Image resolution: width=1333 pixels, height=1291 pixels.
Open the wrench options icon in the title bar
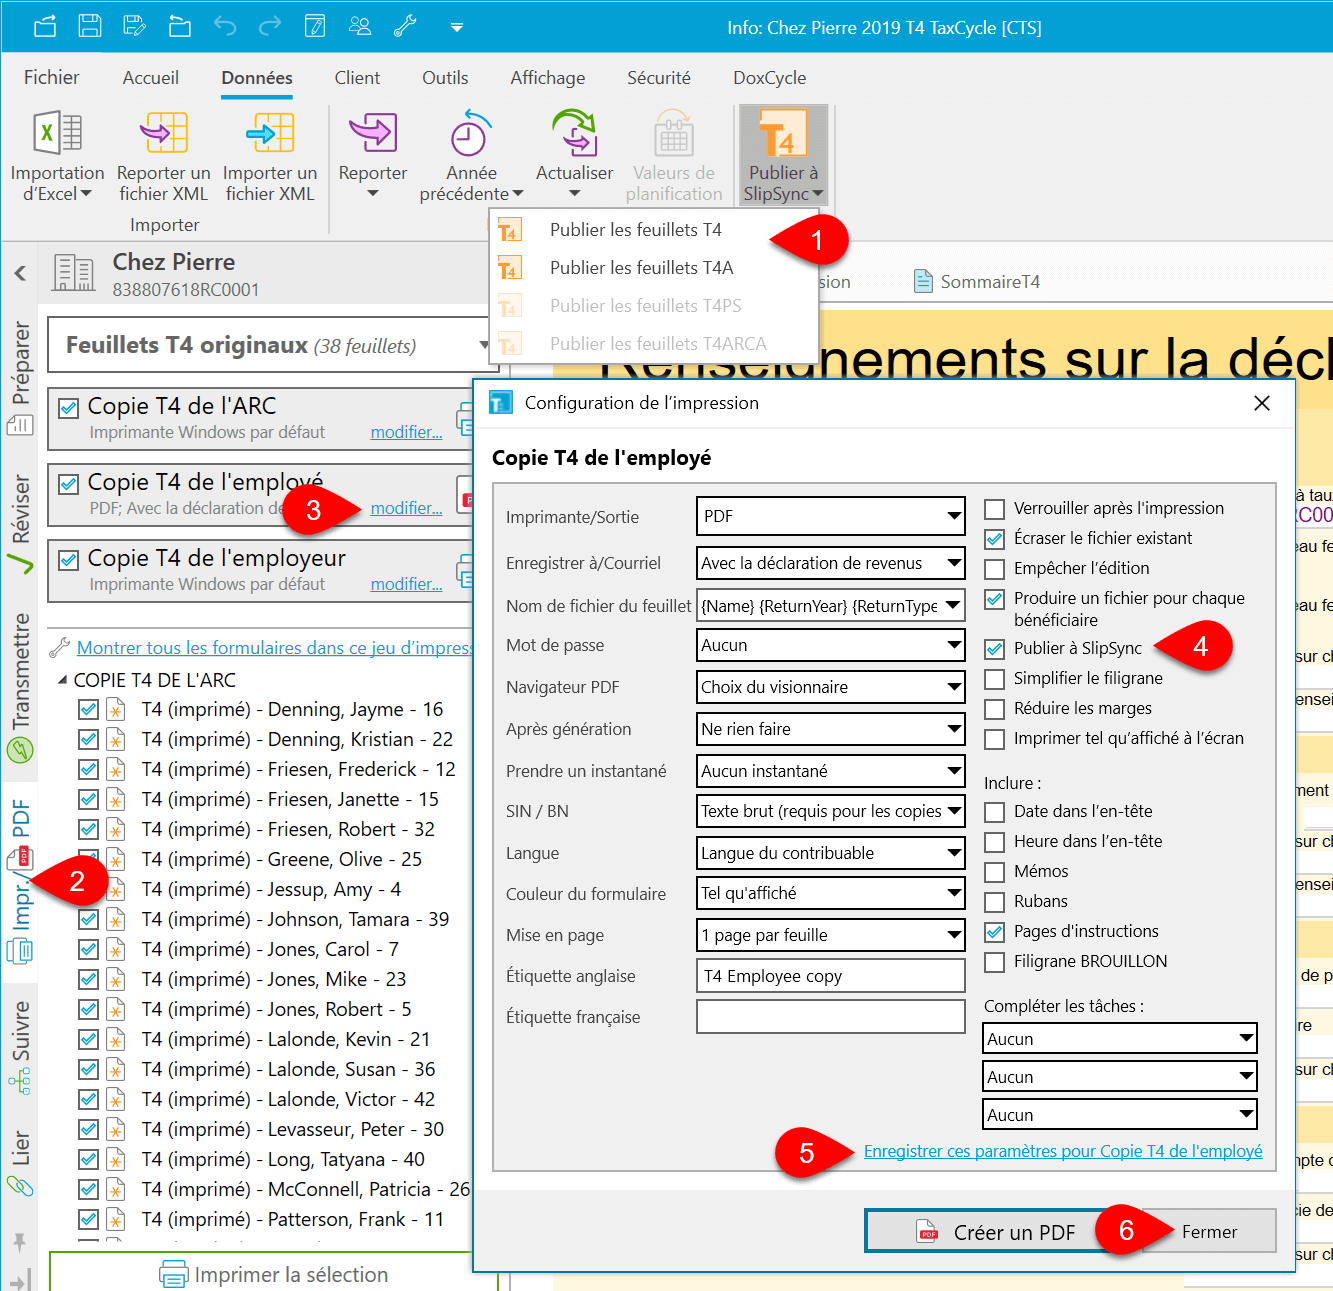click(x=405, y=27)
